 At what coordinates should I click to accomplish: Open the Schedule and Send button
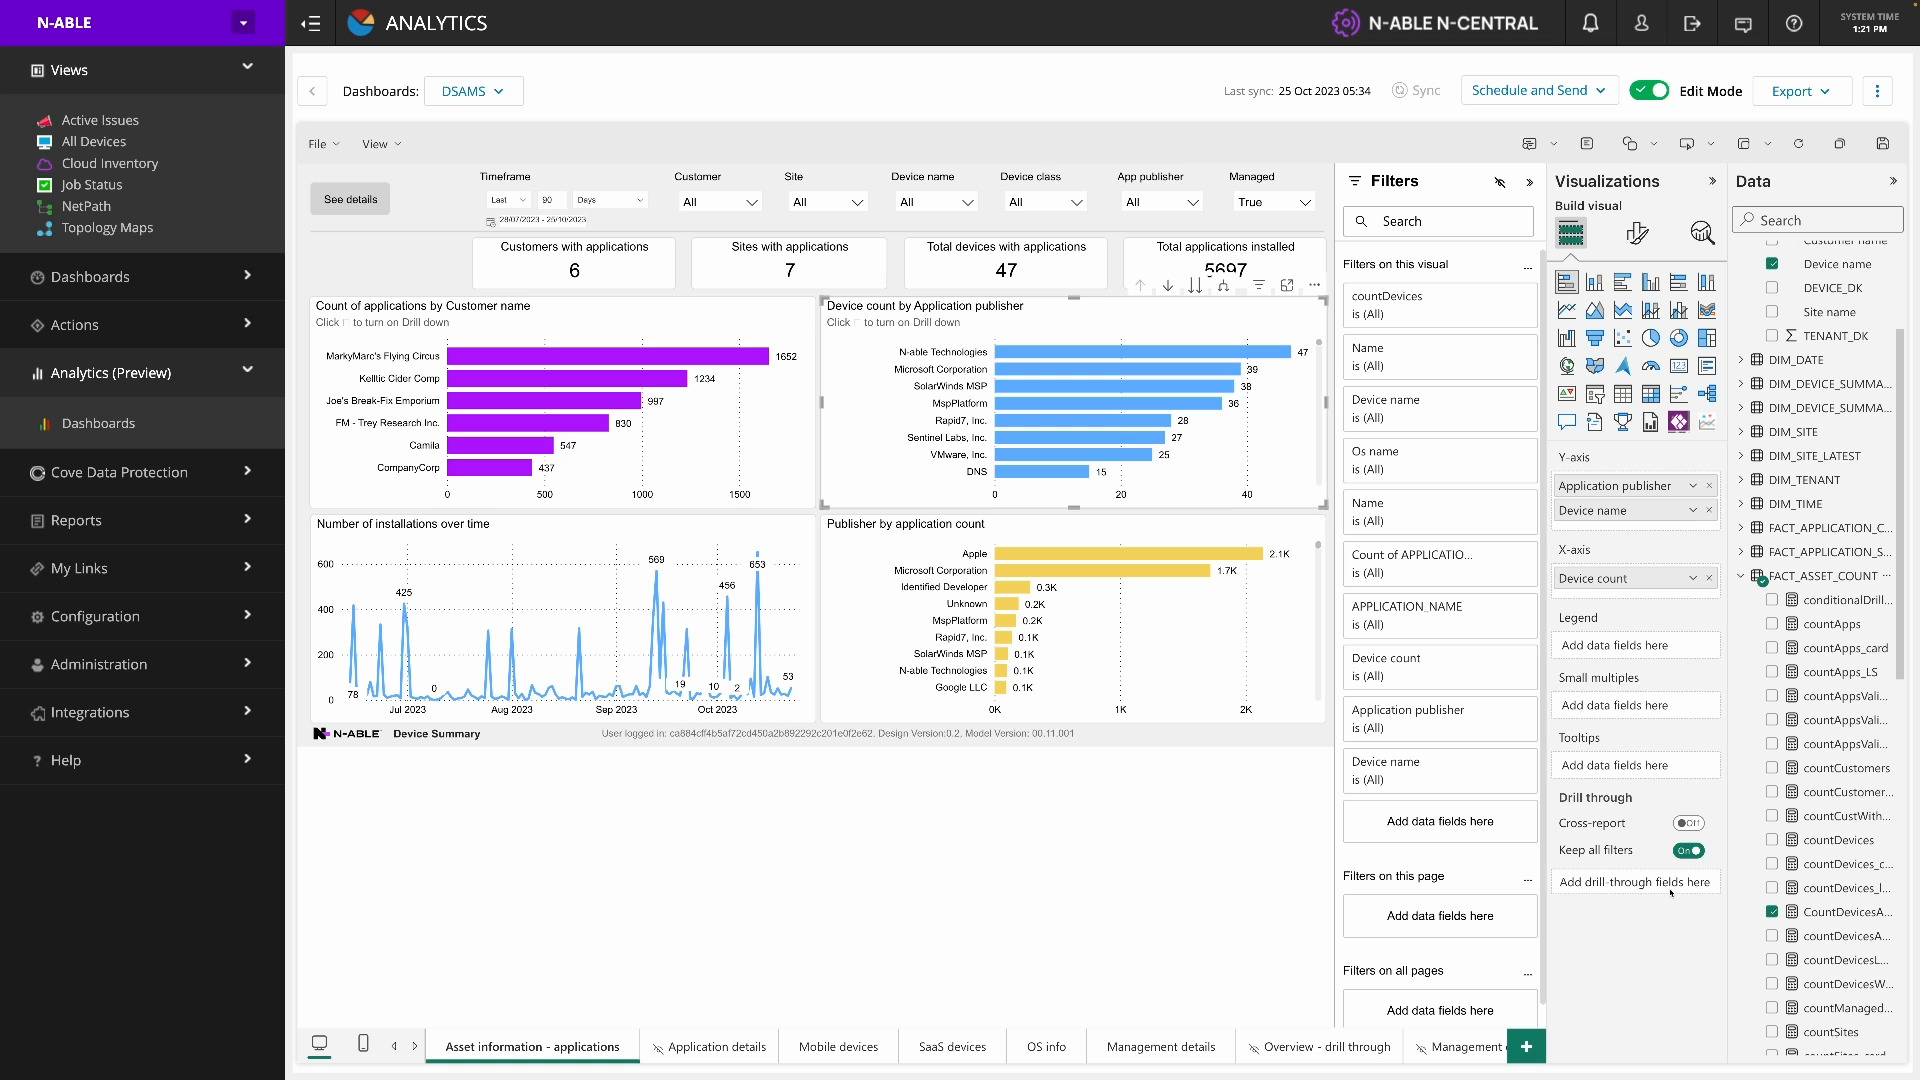tap(1538, 91)
